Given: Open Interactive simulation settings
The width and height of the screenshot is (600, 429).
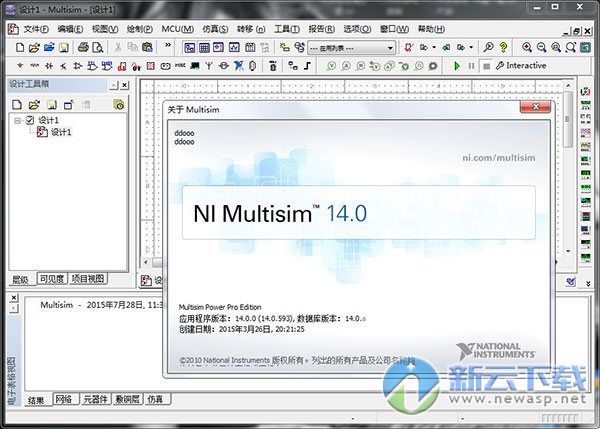Looking at the screenshot, I should 521,65.
